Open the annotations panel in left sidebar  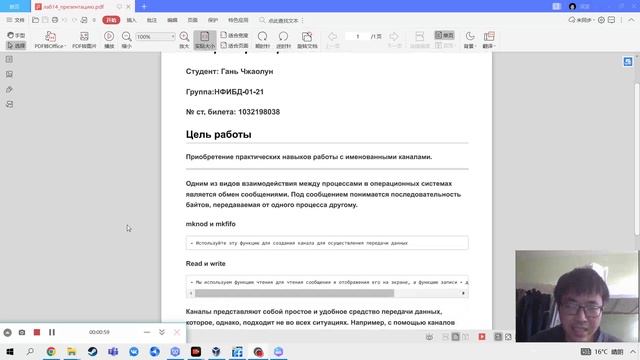tap(9, 89)
